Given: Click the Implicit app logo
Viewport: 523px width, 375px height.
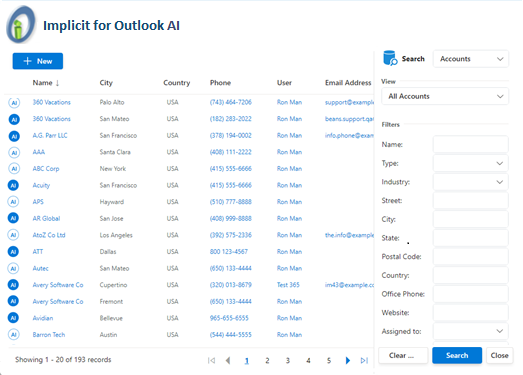Looking at the screenshot, I should click(x=21, y=25).
